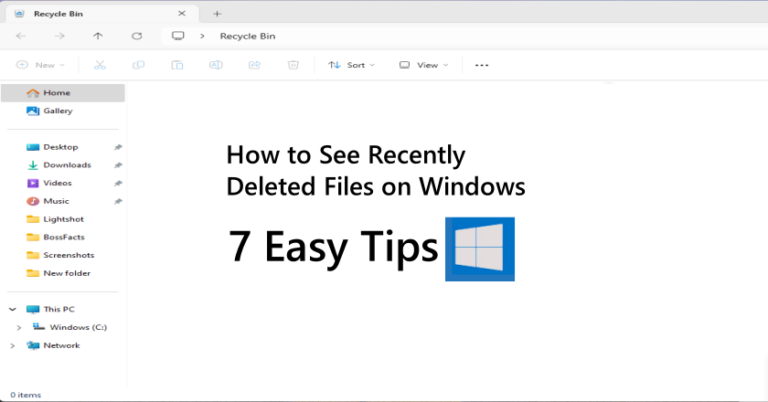Open the View dropdown menu
Viewport: 768px width, 402px height.
coord(424,65)
